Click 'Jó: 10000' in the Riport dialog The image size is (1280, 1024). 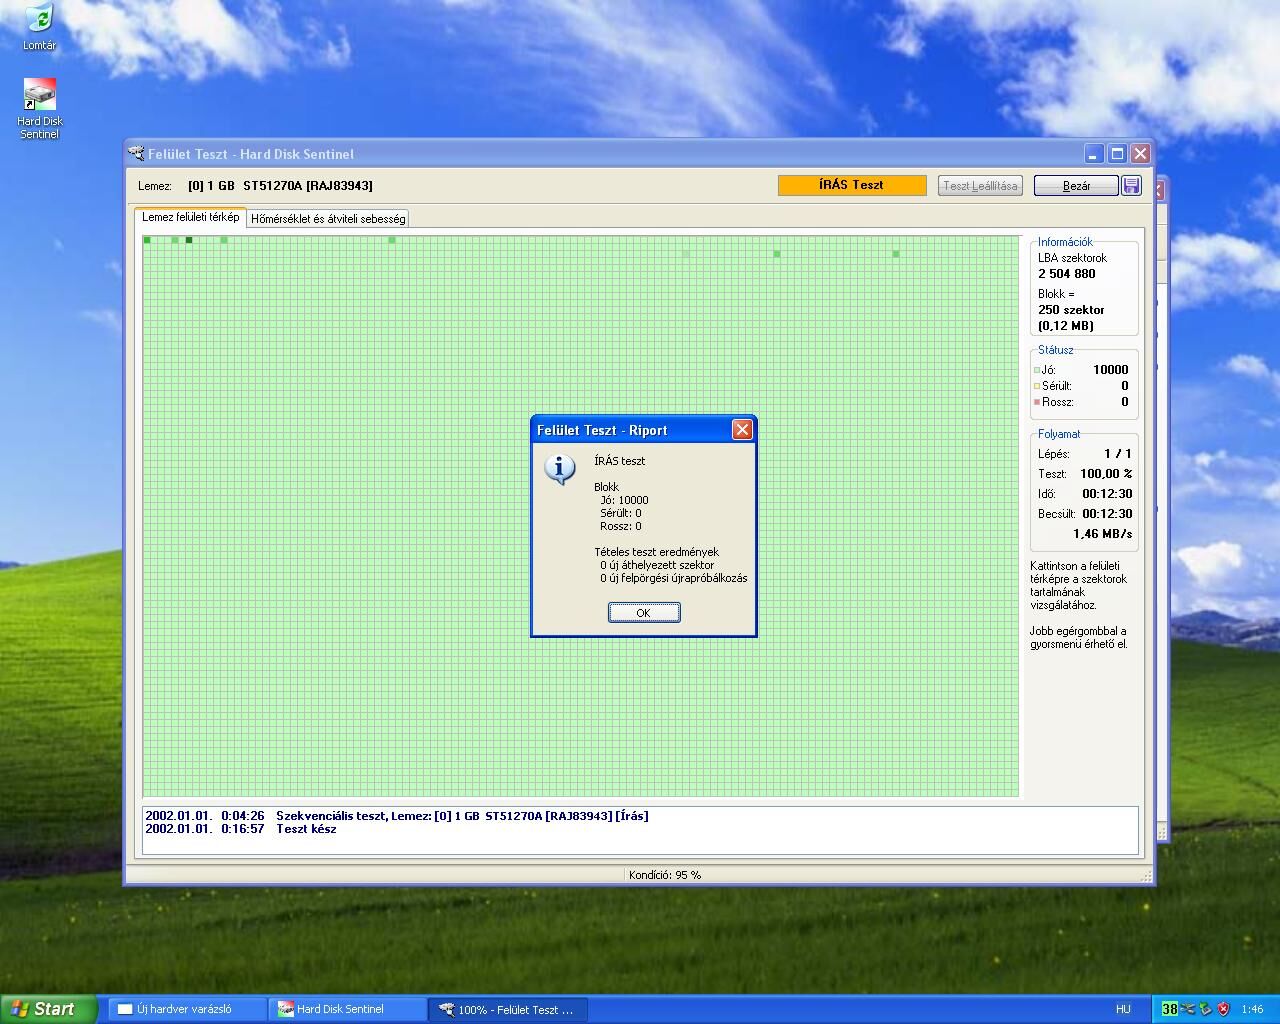[624, 500]
